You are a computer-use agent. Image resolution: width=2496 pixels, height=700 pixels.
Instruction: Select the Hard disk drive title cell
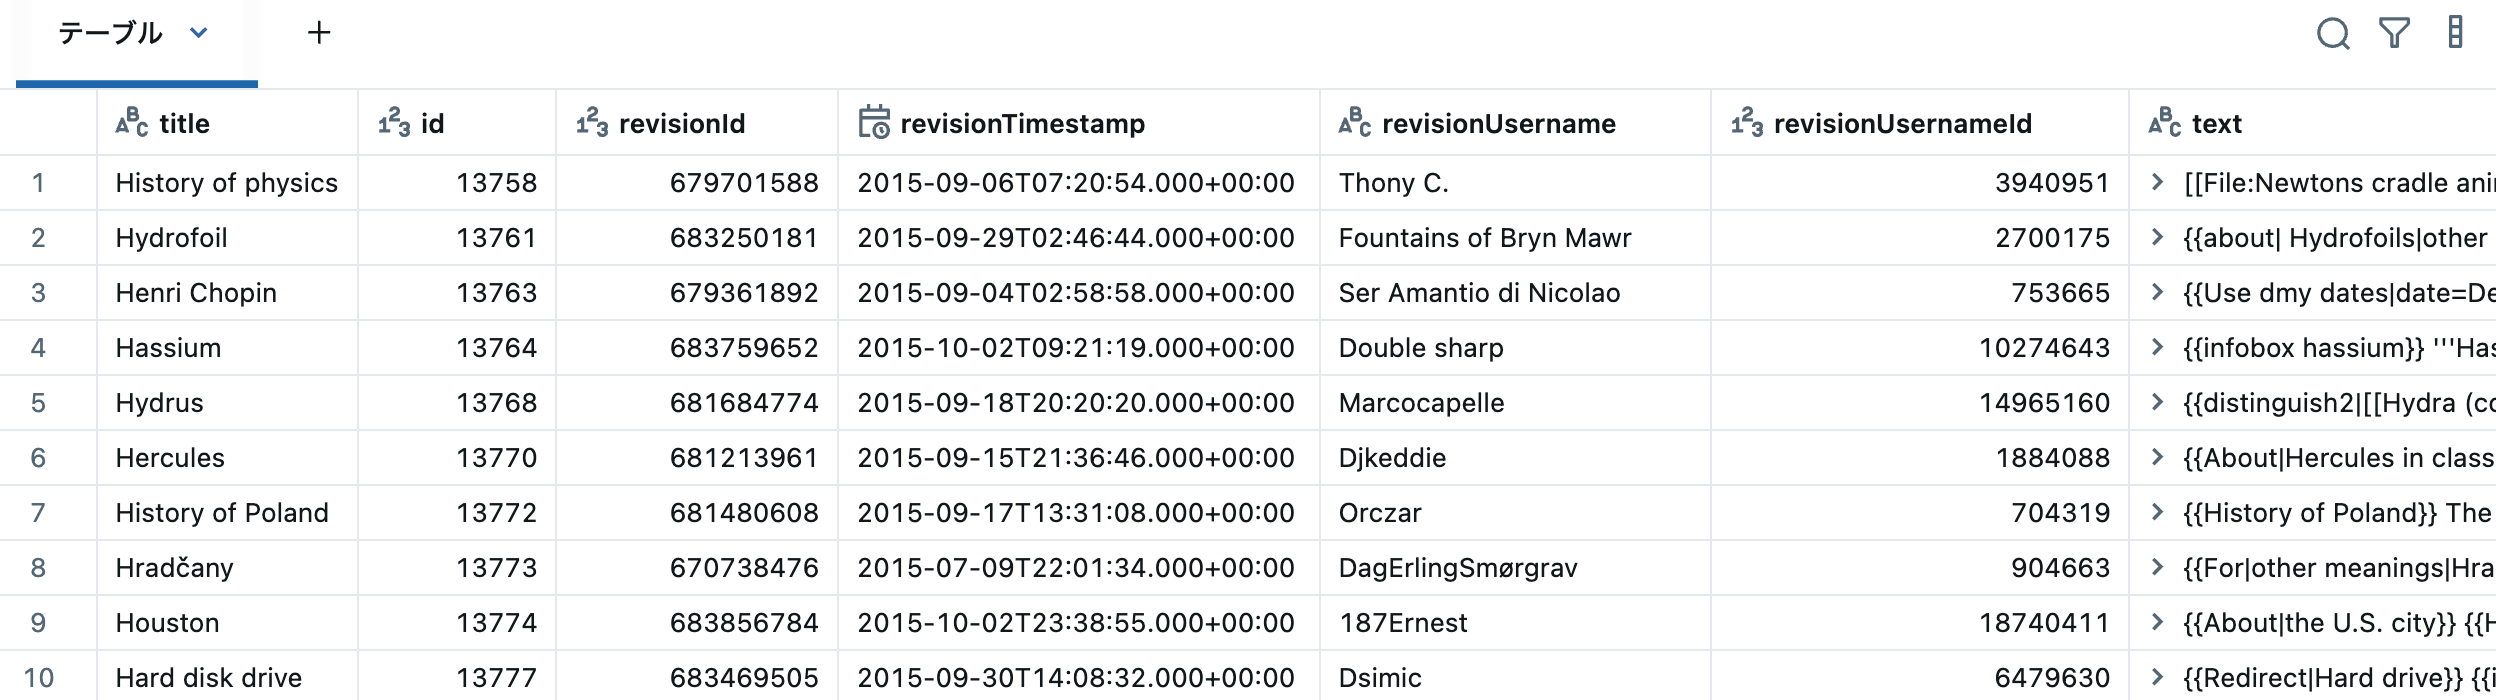[227, 677]
